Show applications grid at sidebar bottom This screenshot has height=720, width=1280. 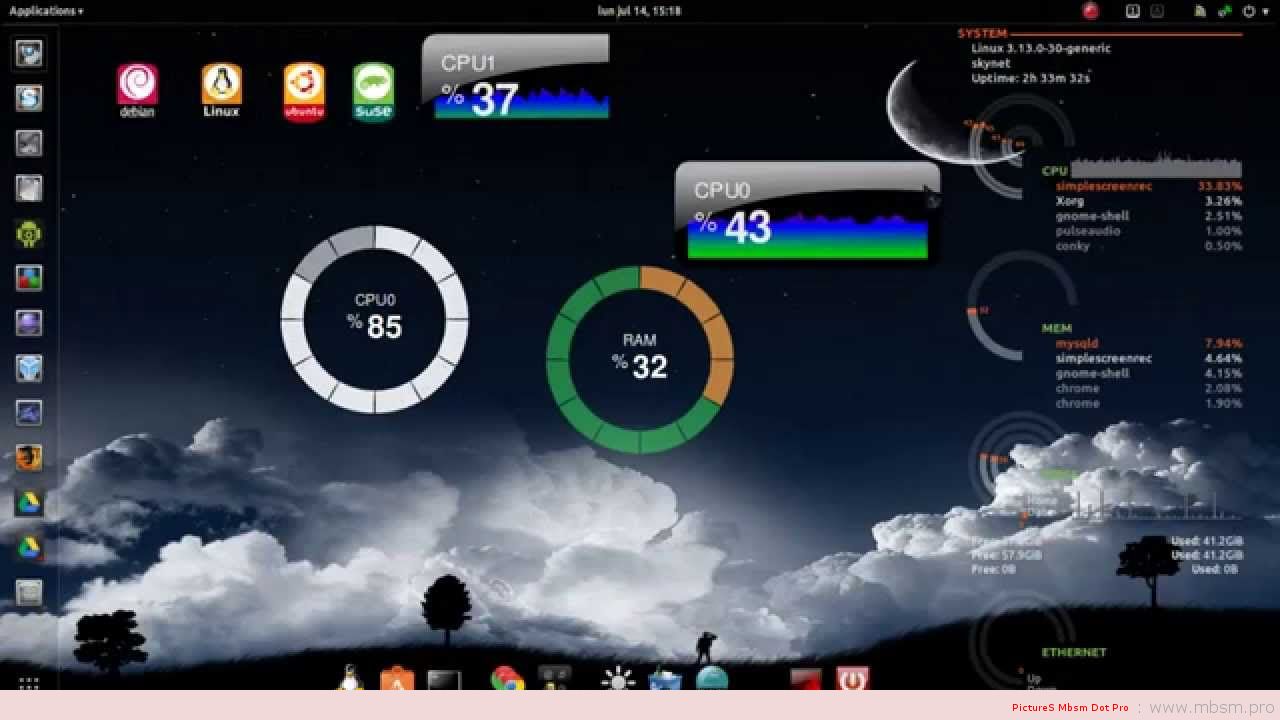29,684
